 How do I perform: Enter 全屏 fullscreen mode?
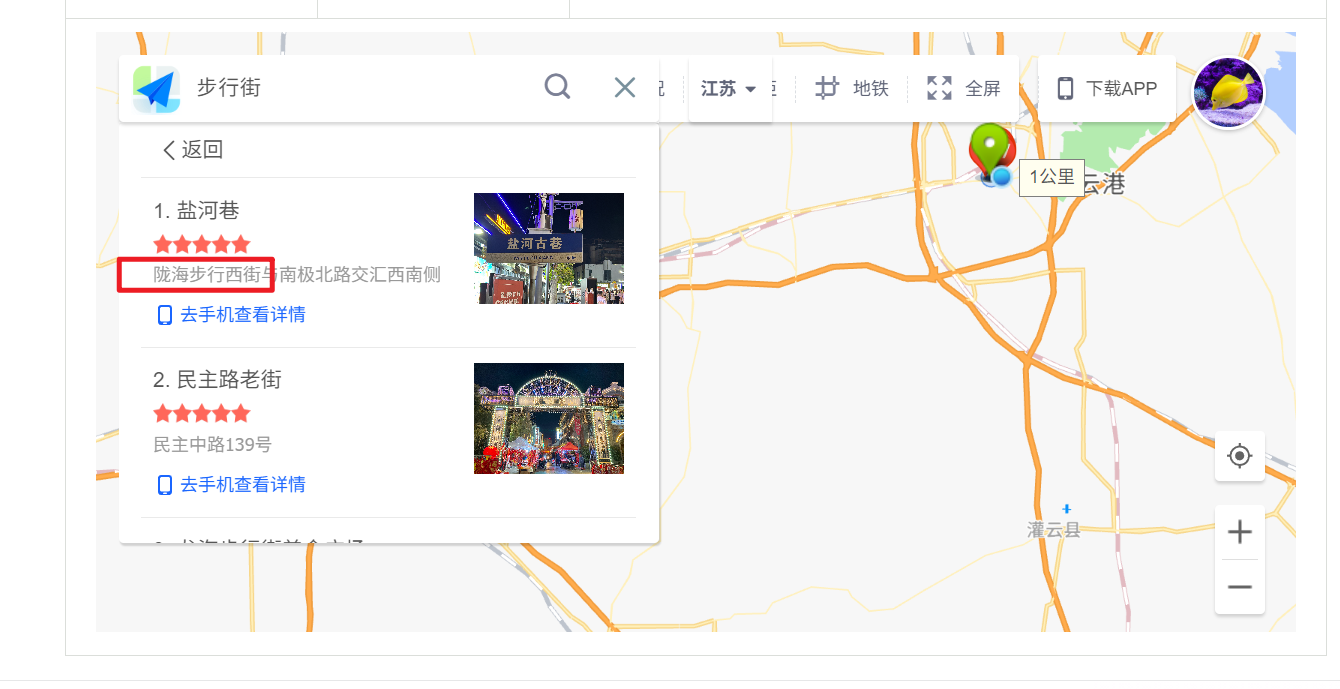pyautogui.click(x=964, y=88)
